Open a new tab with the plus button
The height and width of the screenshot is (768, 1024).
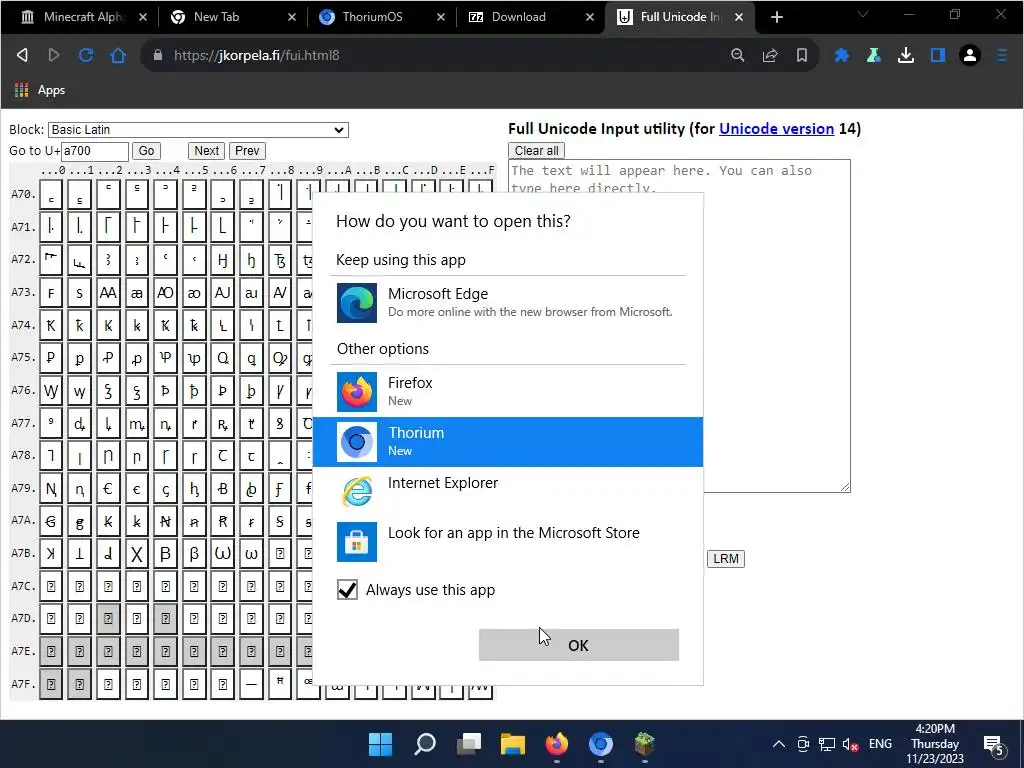(776, 17)
